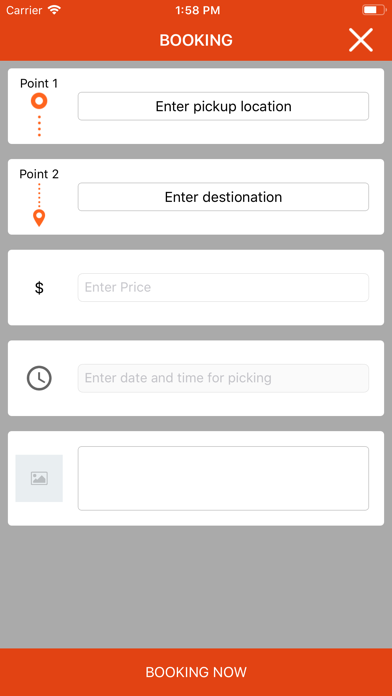Focus the Enter Price input field
This screenshot has width=392, height=696.
(223, 287)
